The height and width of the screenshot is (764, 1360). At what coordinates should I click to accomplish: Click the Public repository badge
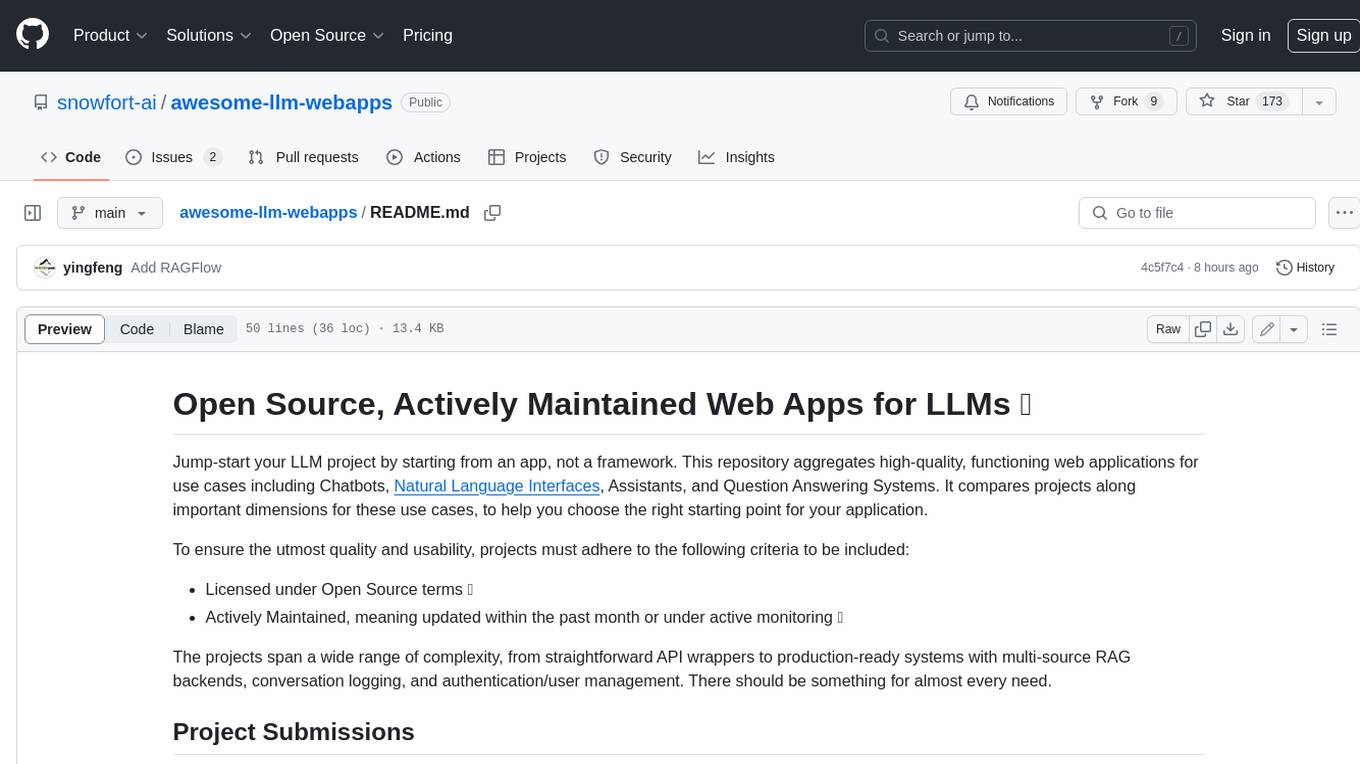pyautogui.click(x=426, y=102)
